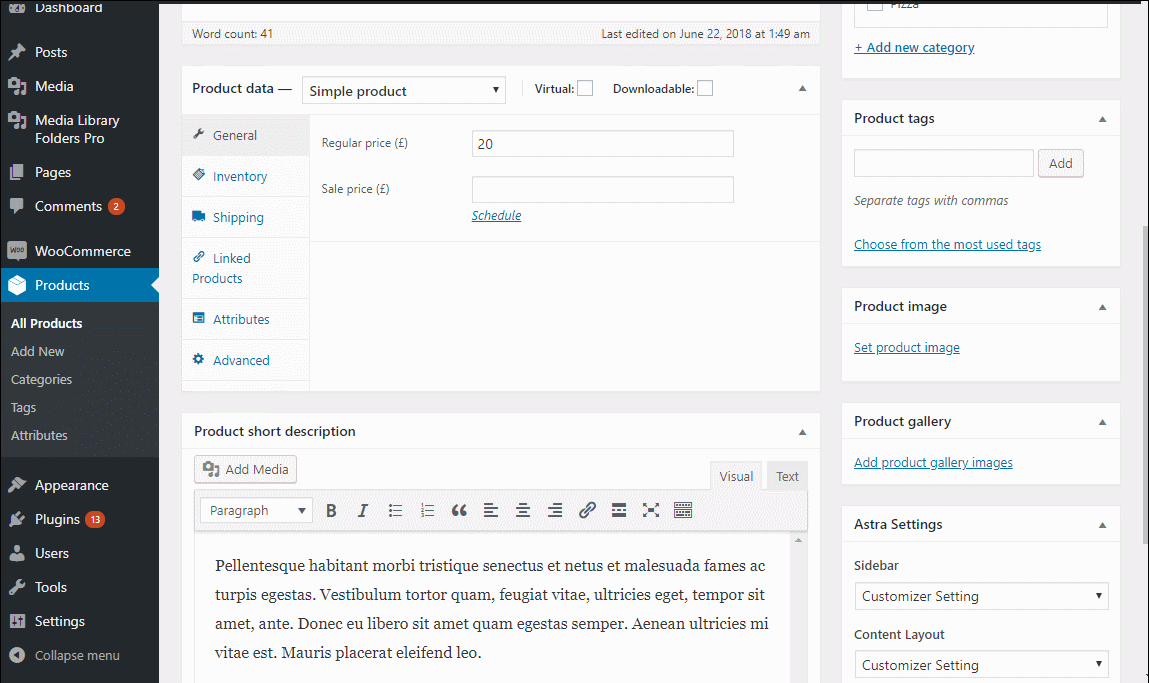Align text left in editor
The height and width of the screenshot is (683, 1149).
[x=491, y=511]
